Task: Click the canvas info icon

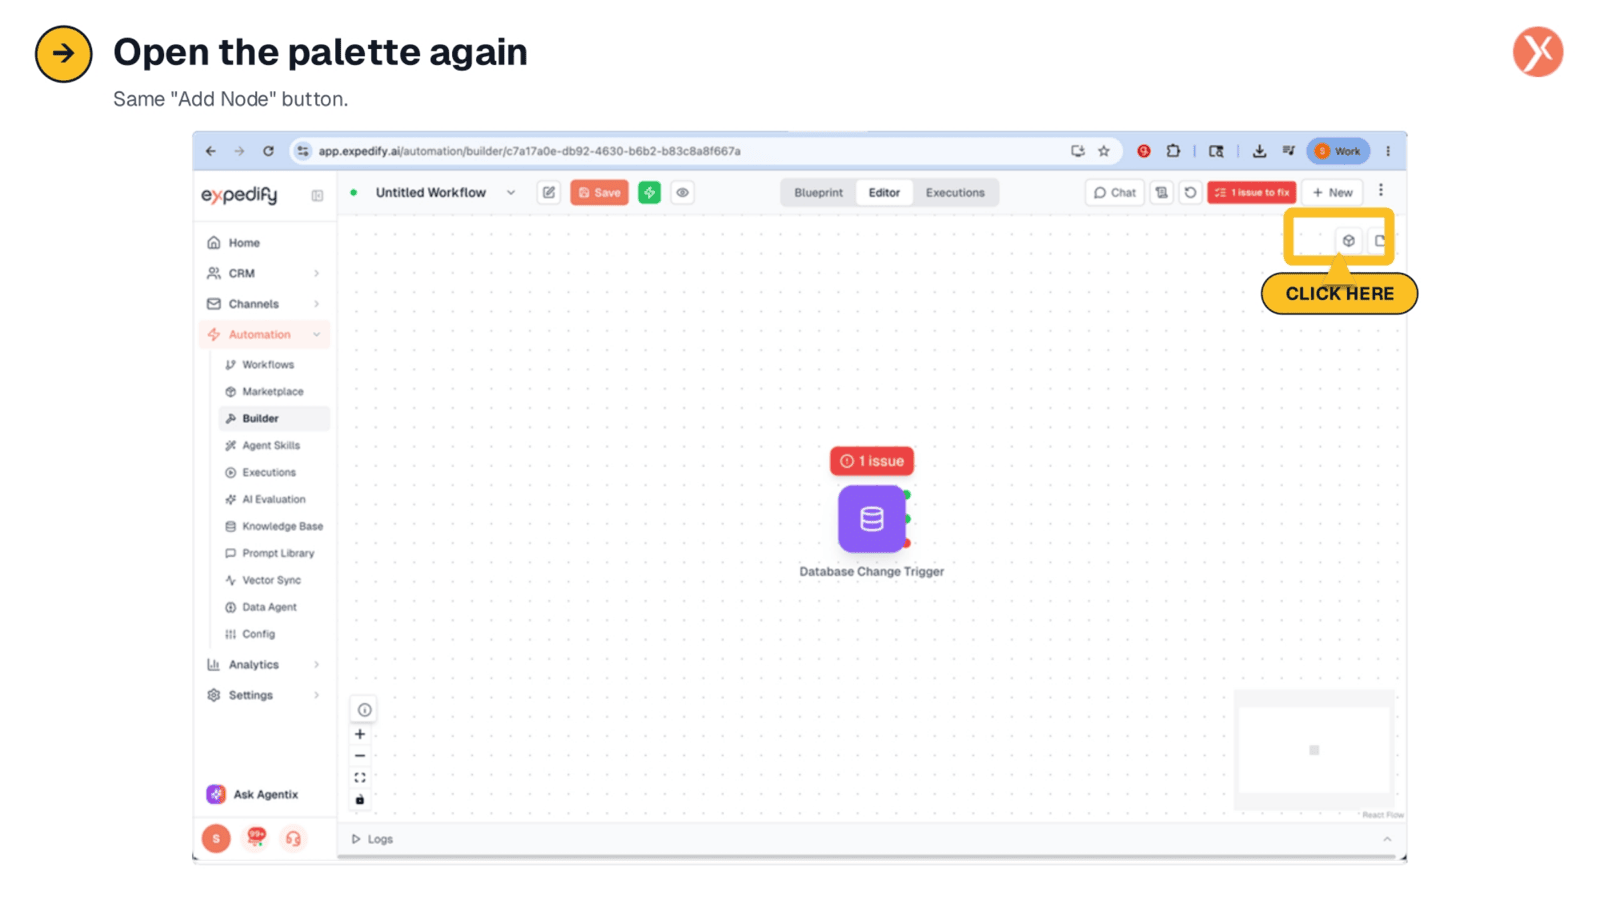Action: (x=364, y=710)
